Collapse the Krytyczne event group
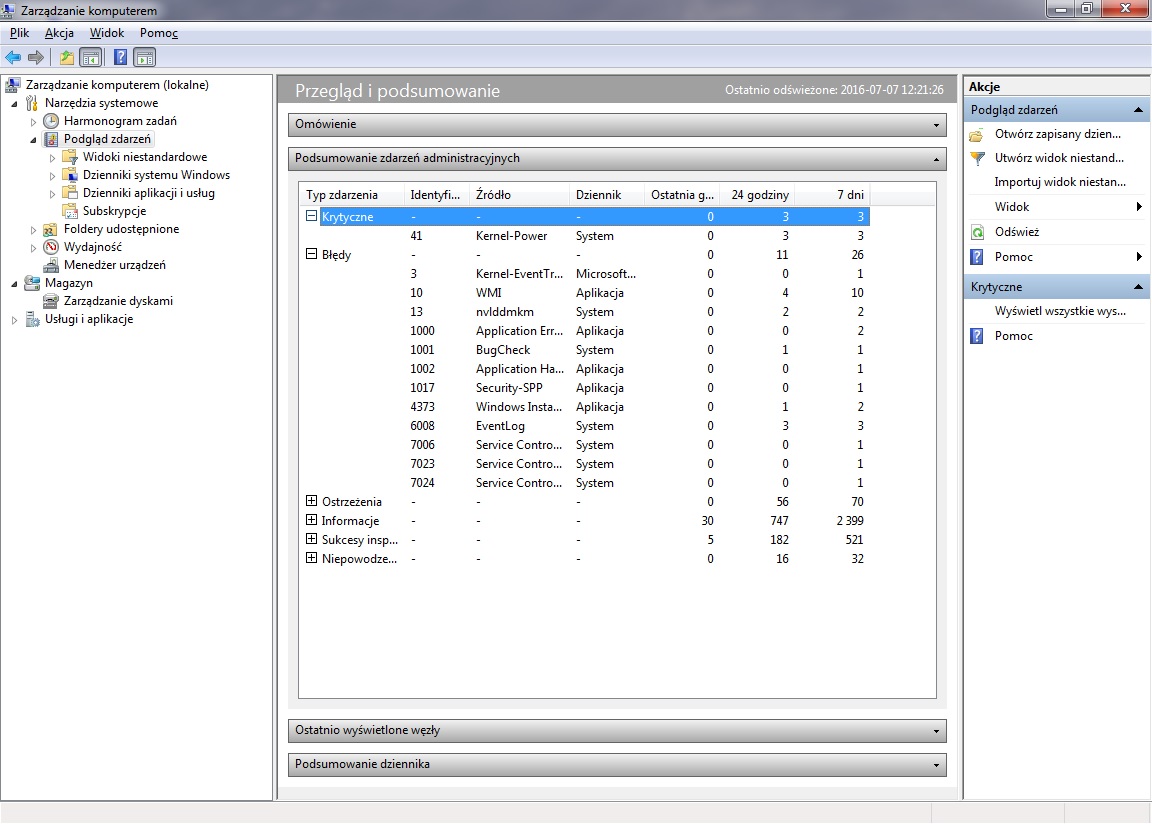This screenshot has height=824, width=1152. (x=312, y=216)
